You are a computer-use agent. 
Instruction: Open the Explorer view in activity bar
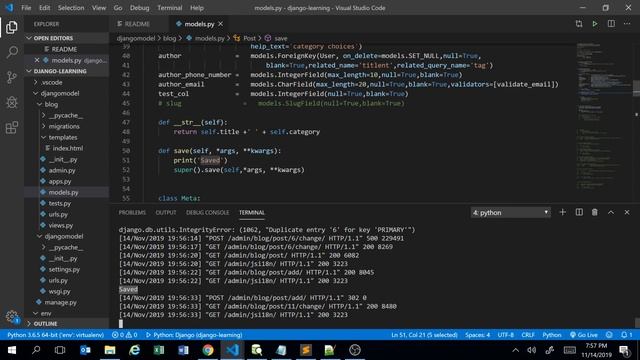(12, 27)
